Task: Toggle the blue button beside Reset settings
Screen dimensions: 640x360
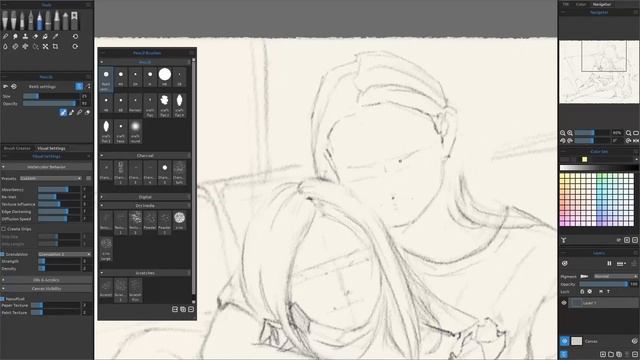Action: point(79,87)
